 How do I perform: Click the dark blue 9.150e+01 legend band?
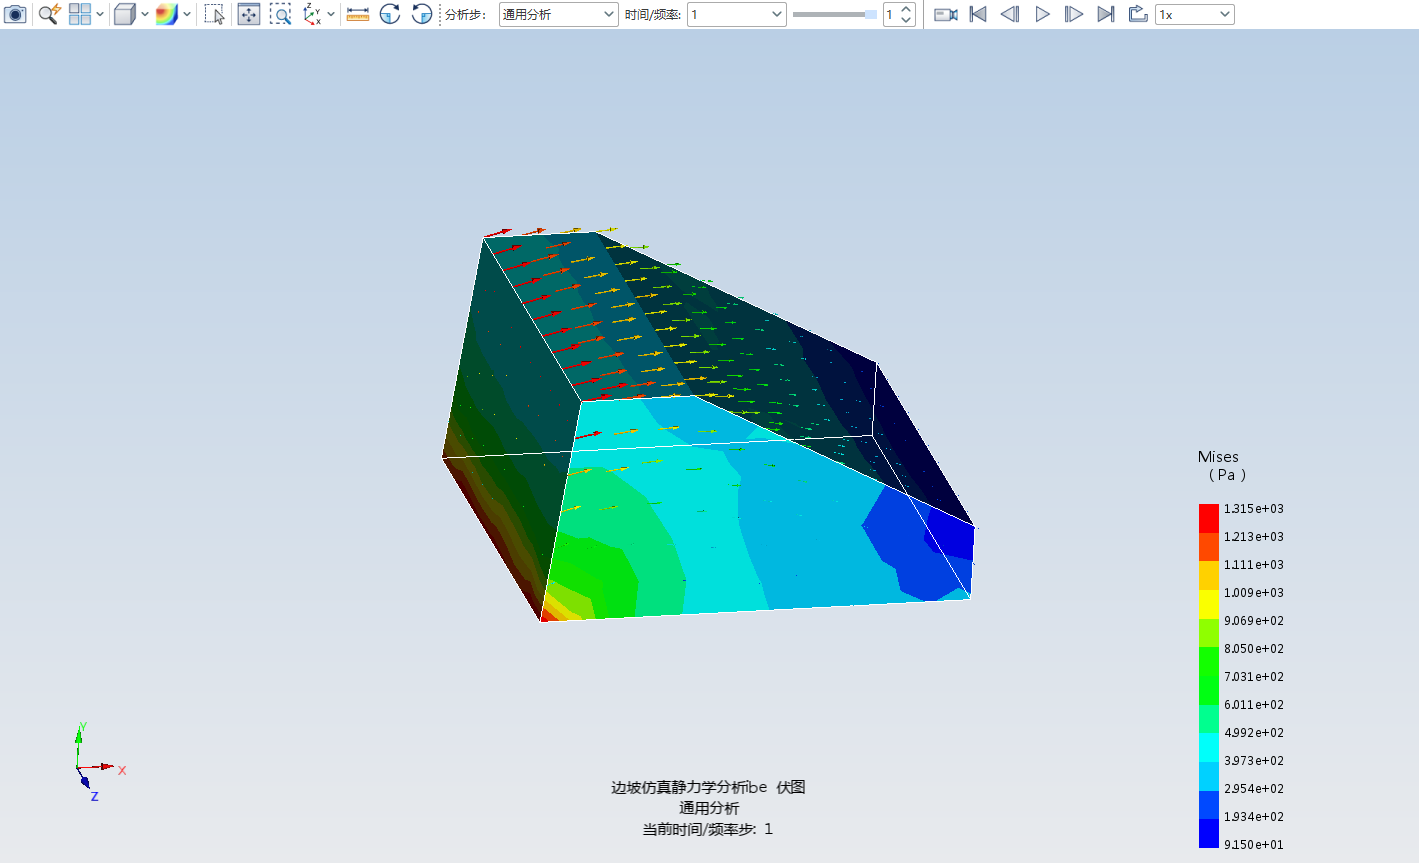pos(1209,833)
